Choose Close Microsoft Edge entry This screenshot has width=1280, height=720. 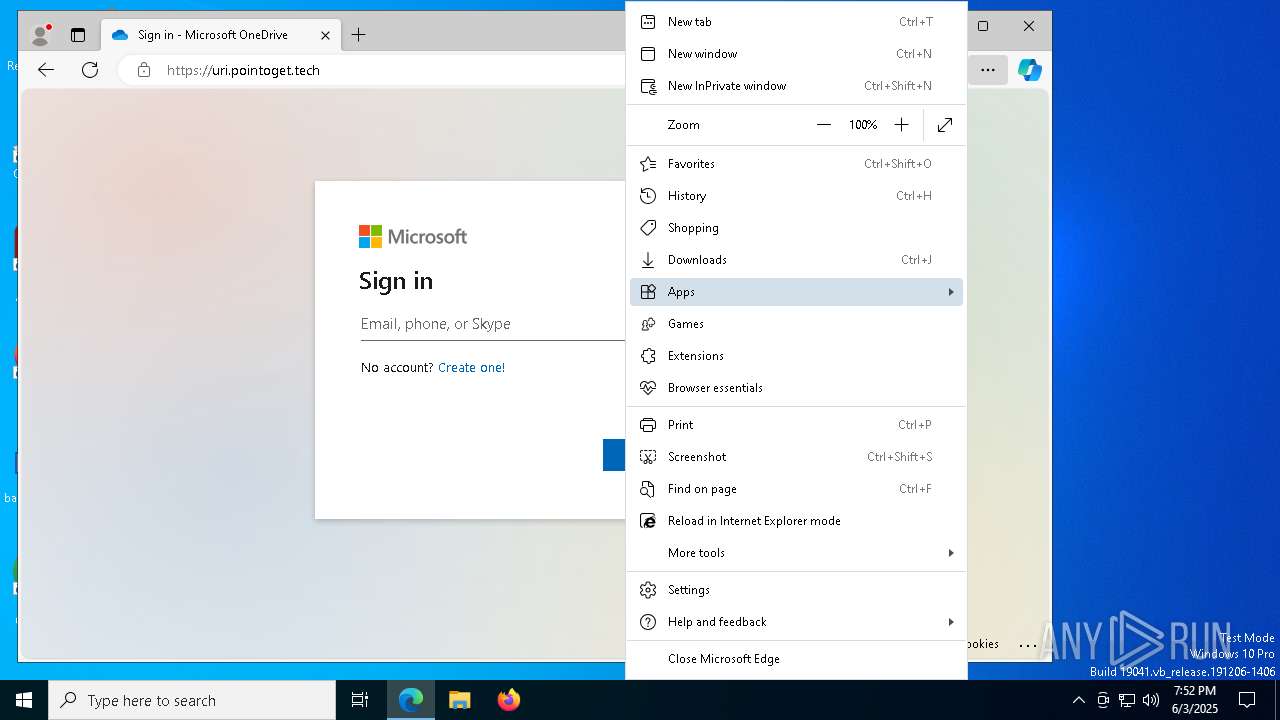tap(796, 659)
